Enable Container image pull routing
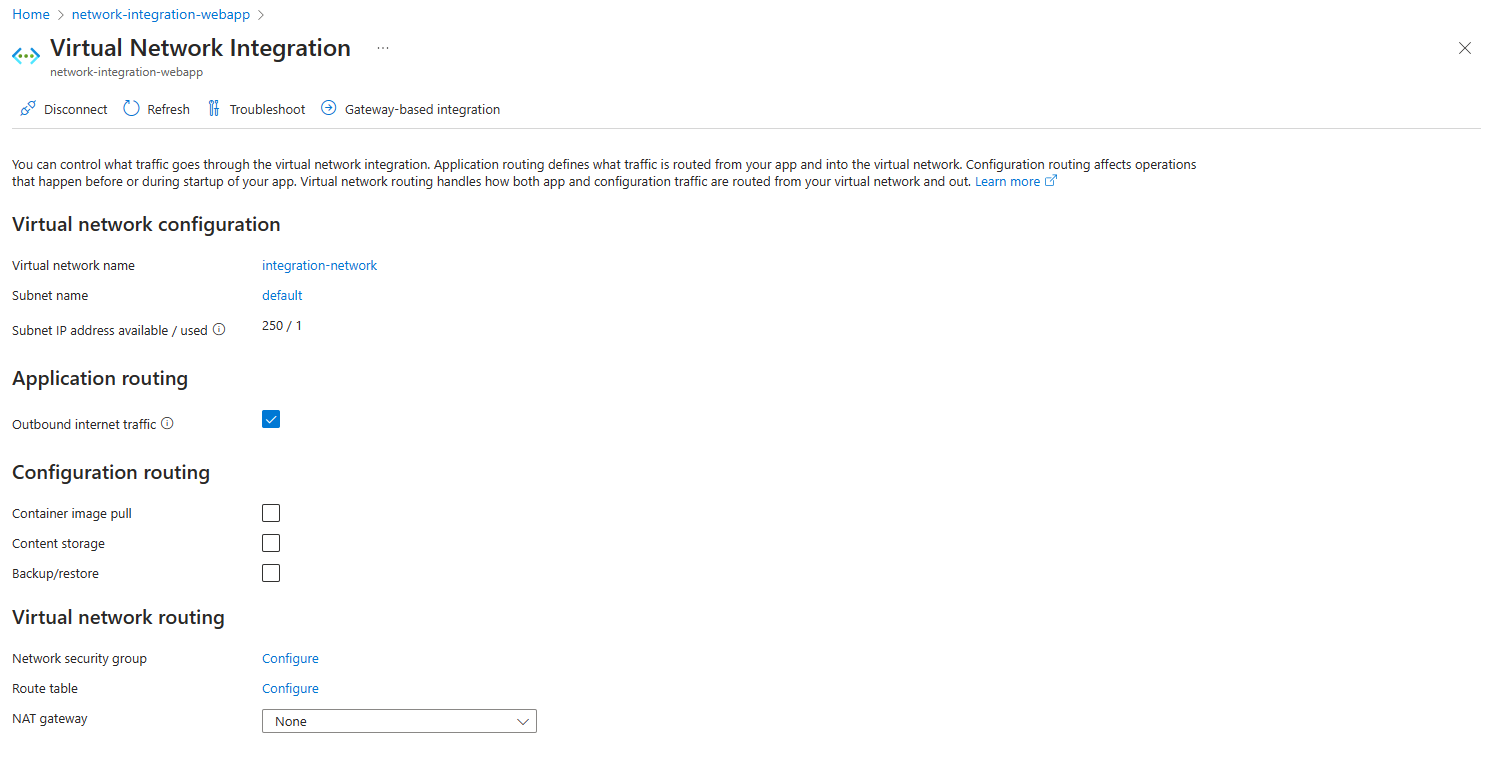This screenshot has width=1490, height=767. (x=270, y=512)
